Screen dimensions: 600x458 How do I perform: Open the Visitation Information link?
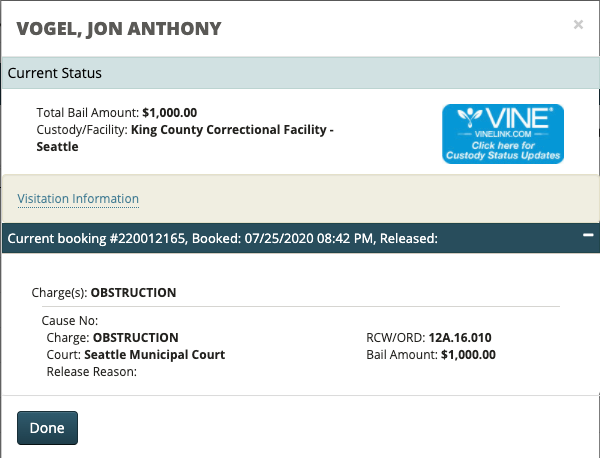click(78, 199)
